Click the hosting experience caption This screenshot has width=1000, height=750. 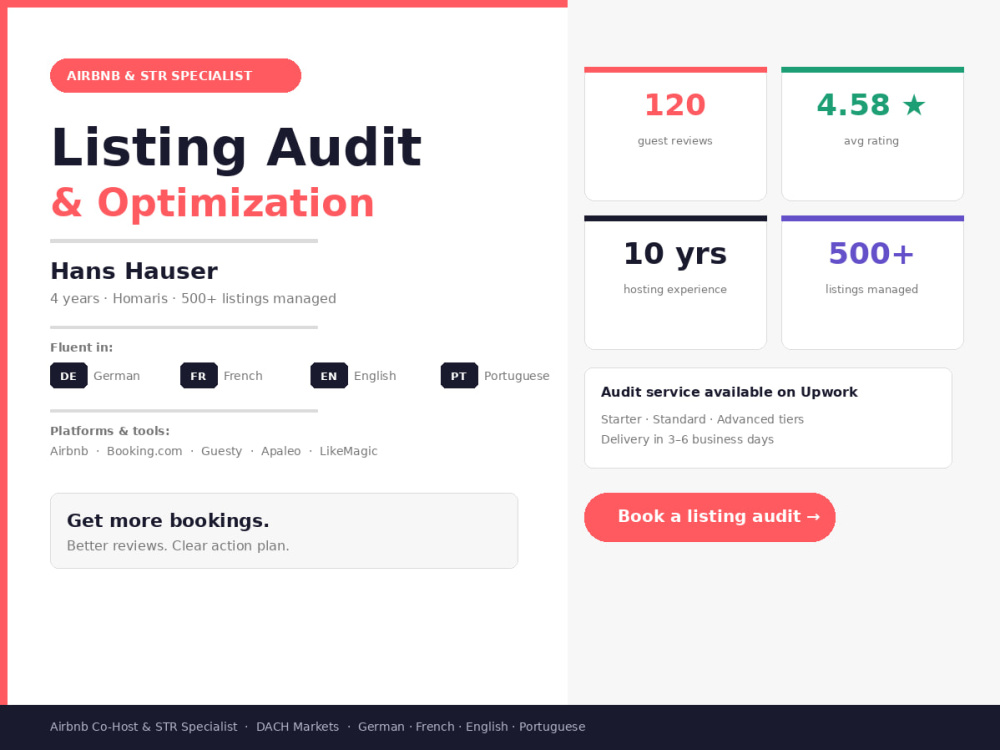point(675,290)
